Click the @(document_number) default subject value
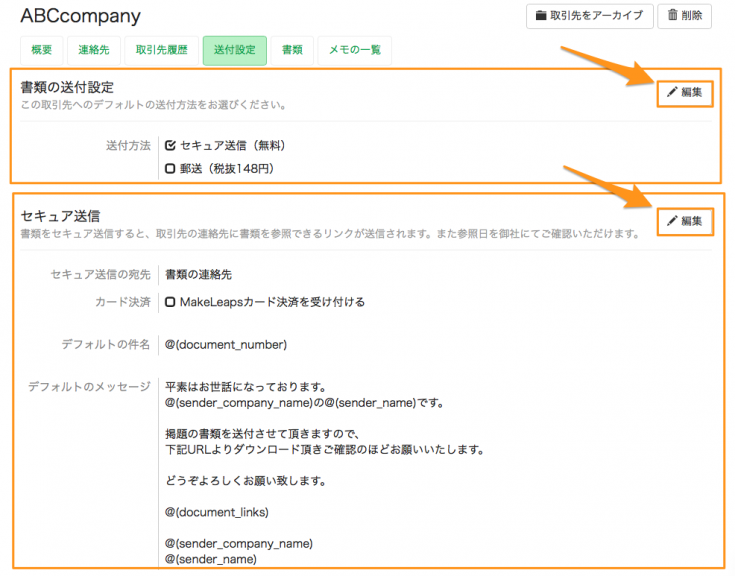 coord(226,345)
